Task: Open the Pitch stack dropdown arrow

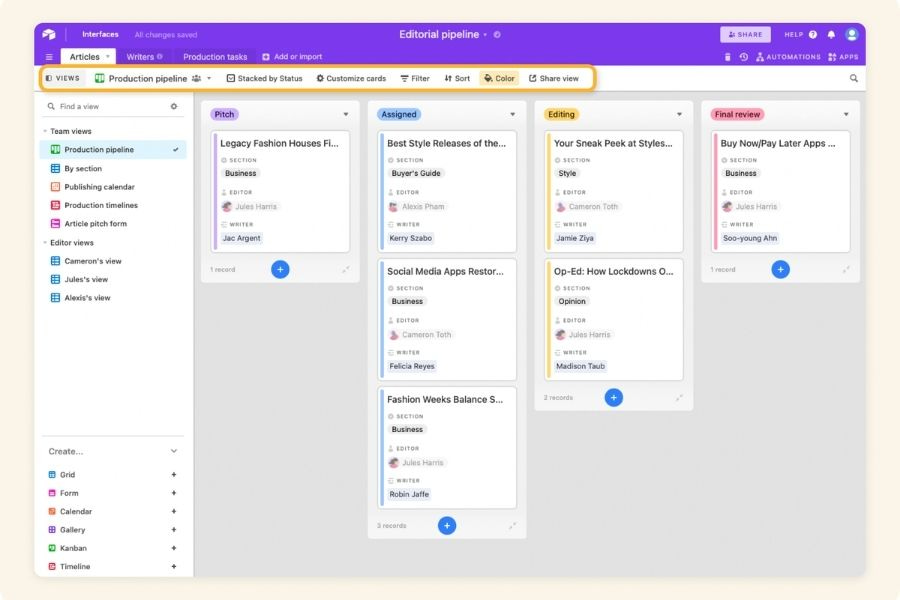Action: pos(346,114)
